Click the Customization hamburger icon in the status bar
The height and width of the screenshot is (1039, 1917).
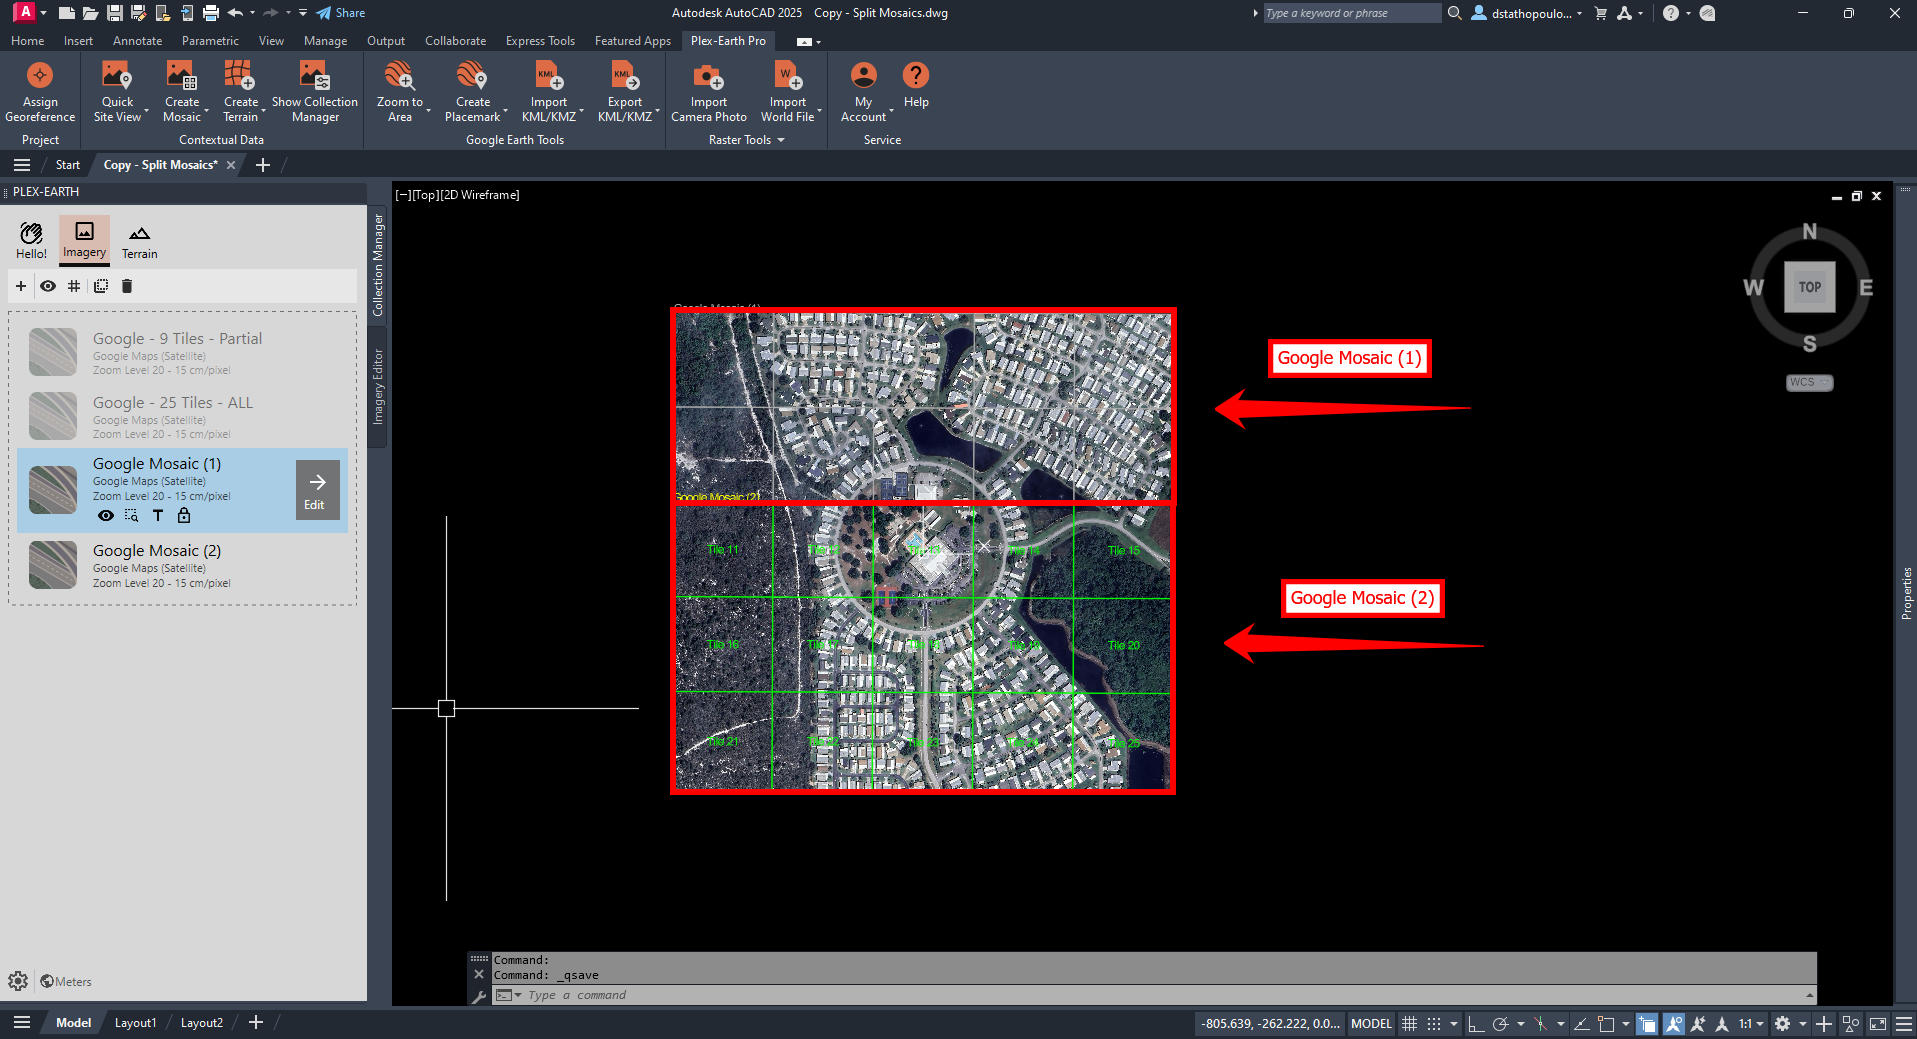click(1904, 1023)
